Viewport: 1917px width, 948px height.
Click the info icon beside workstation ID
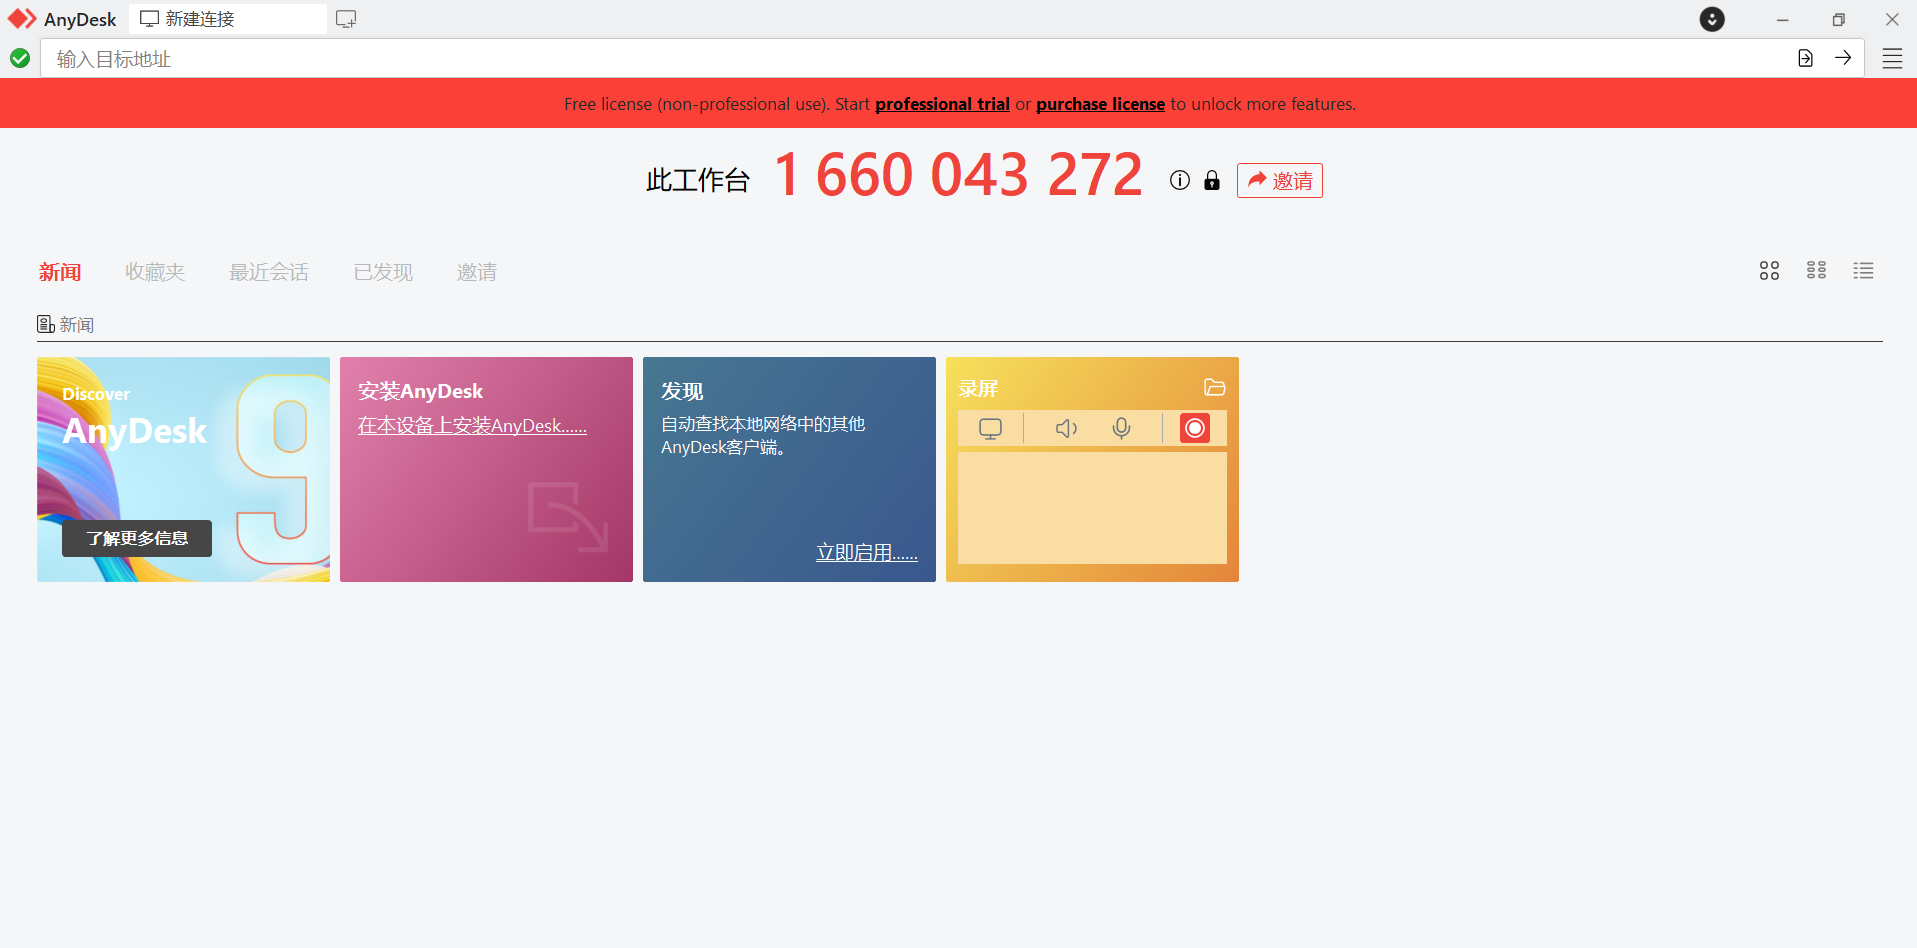pos(1180,180)
